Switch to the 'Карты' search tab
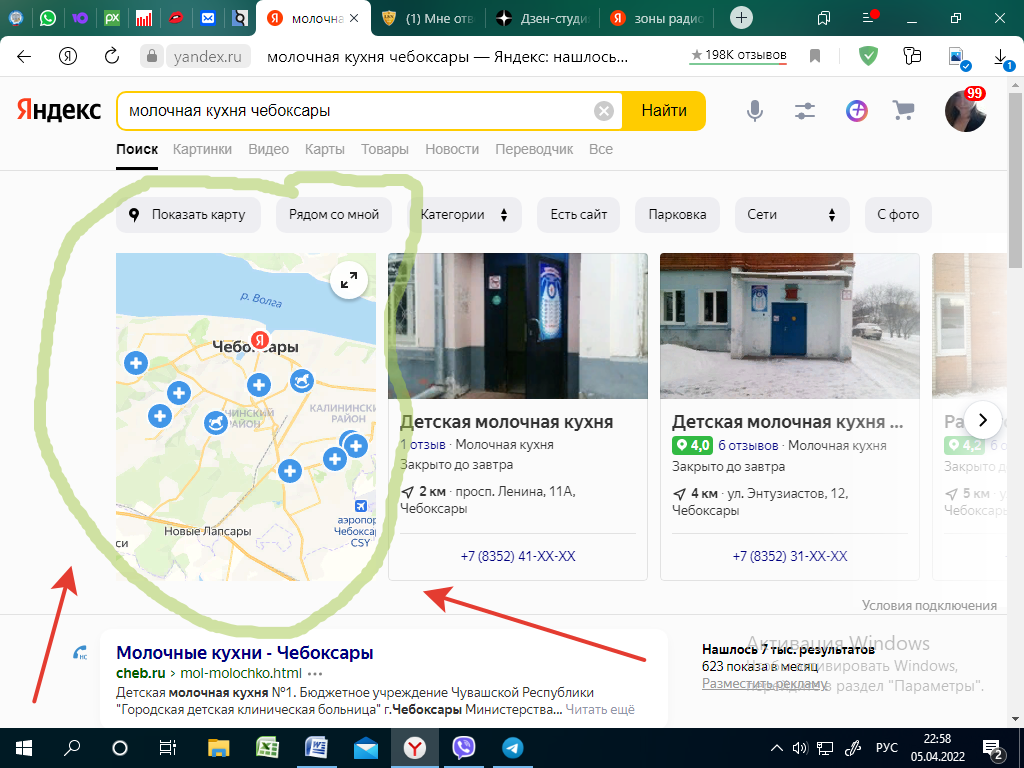 pos(325,150)
